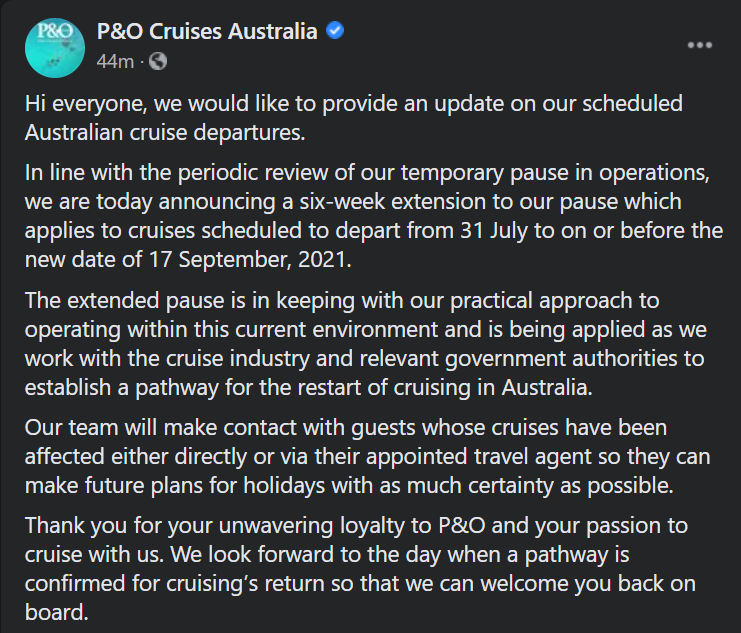Screen dimensions: 741x633
Task: Open the 44m post timestamp link
Action: click(x=115, y=61)
